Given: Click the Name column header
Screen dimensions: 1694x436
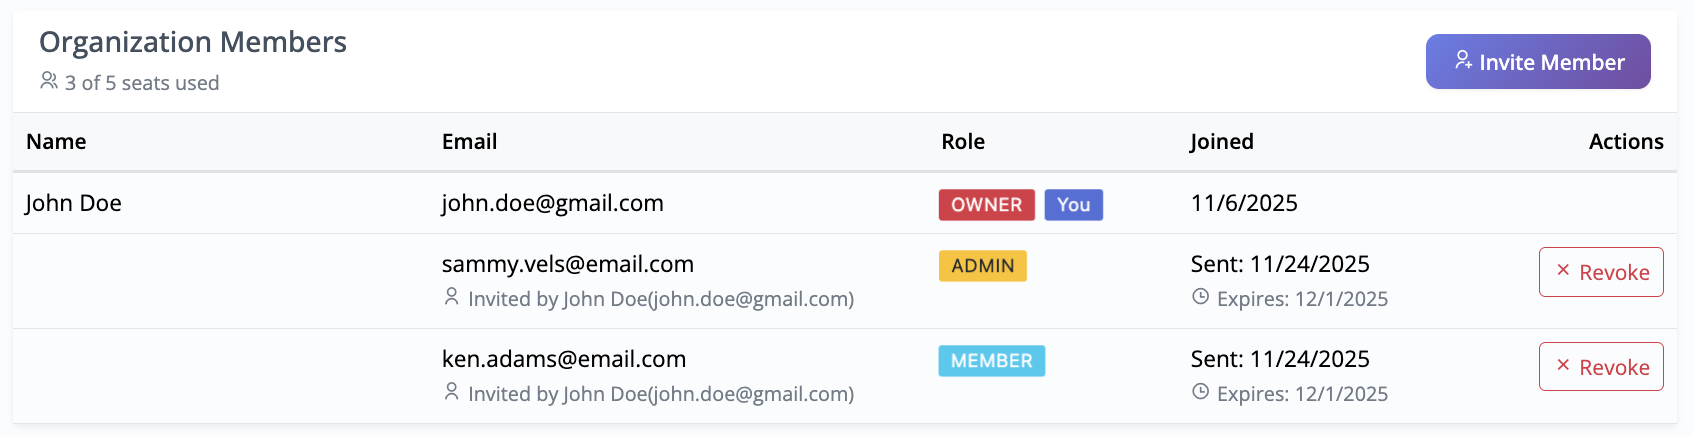Looking at the screenshot, I should [56, 142].
